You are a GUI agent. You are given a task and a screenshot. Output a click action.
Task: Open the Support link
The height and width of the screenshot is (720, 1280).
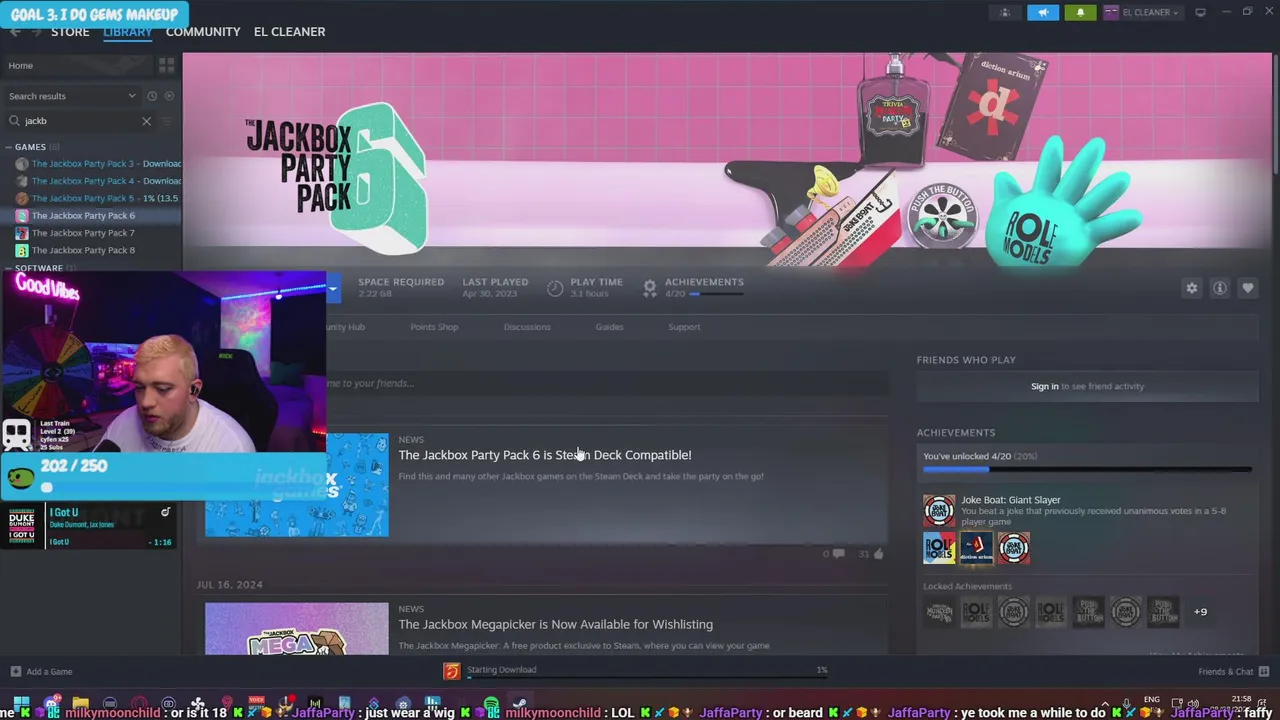[684, 327]
